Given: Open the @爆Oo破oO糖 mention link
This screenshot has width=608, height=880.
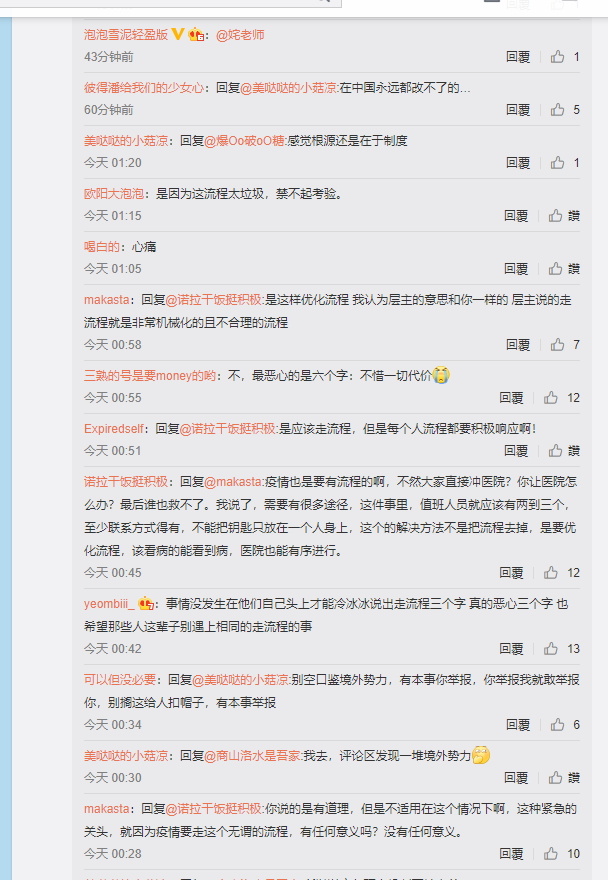Looking at the screenshot, I should tap(244, 140).
